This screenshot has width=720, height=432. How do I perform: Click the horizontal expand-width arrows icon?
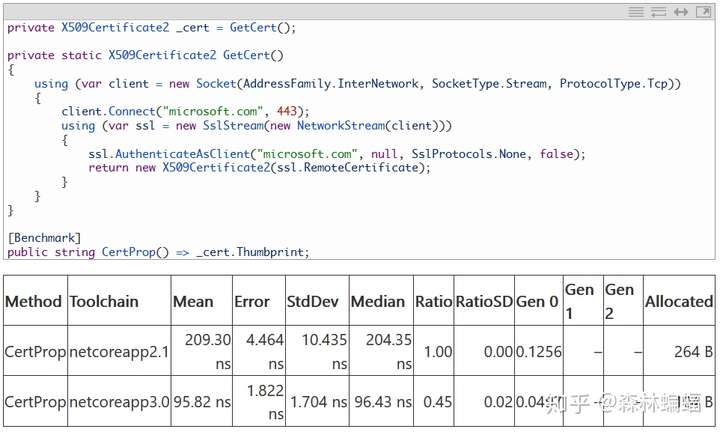click(x=681, y=12)
